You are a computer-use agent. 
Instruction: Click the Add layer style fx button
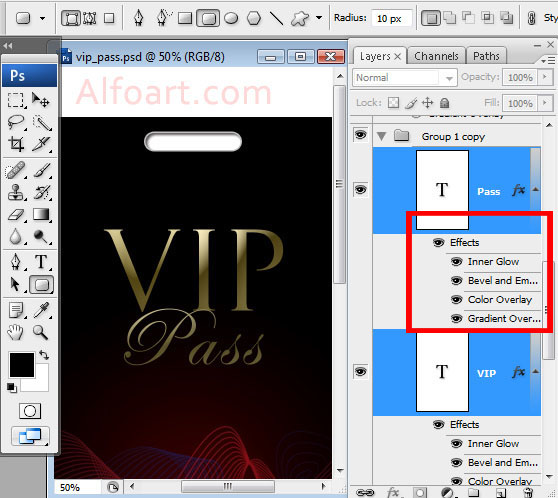pyautogui.click(x=393, y=493)
